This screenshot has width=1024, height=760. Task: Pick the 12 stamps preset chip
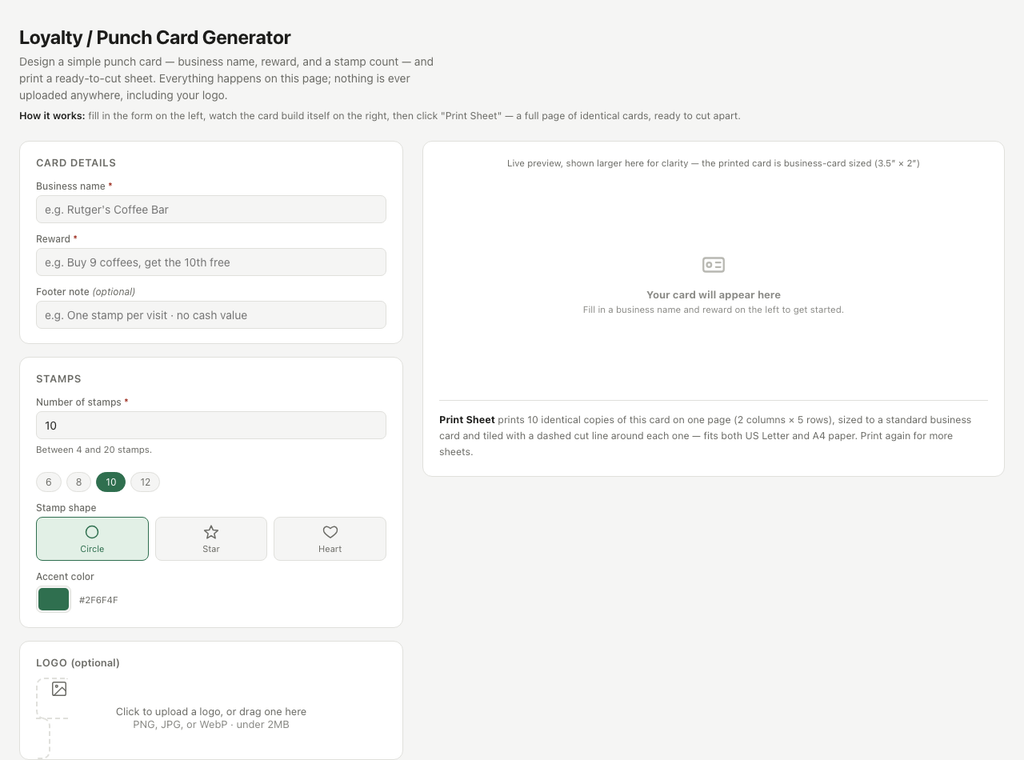tap(145, 482)
